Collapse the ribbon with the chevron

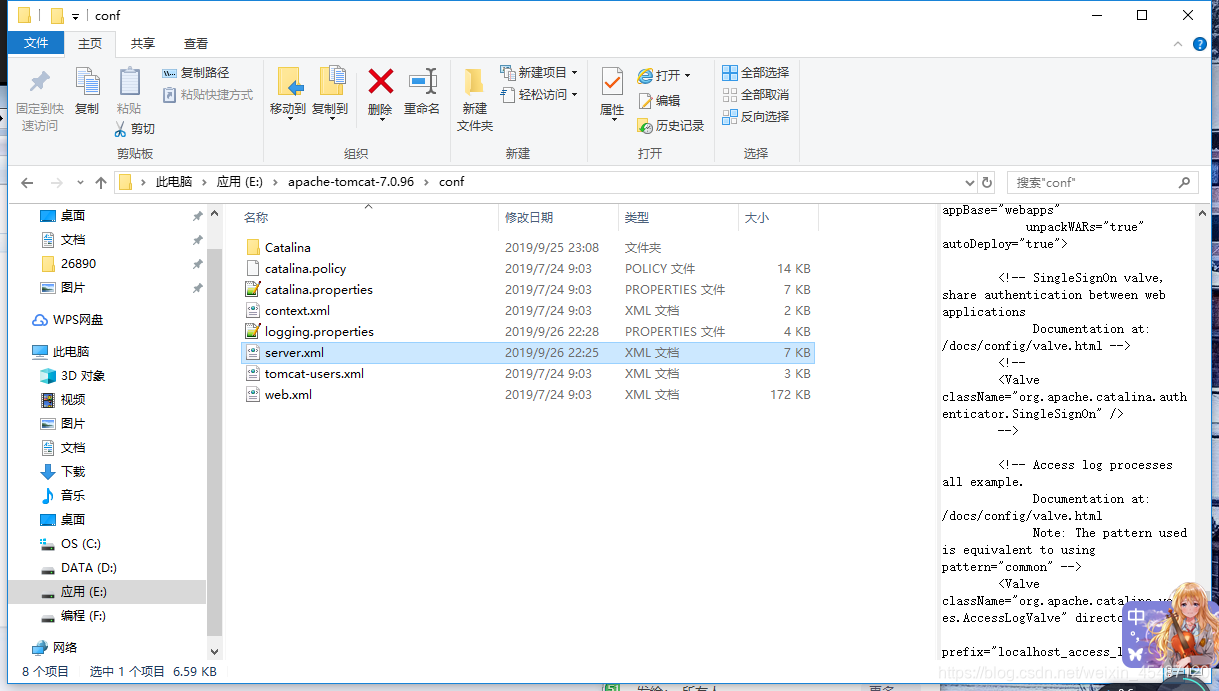tap(1177, 44)
